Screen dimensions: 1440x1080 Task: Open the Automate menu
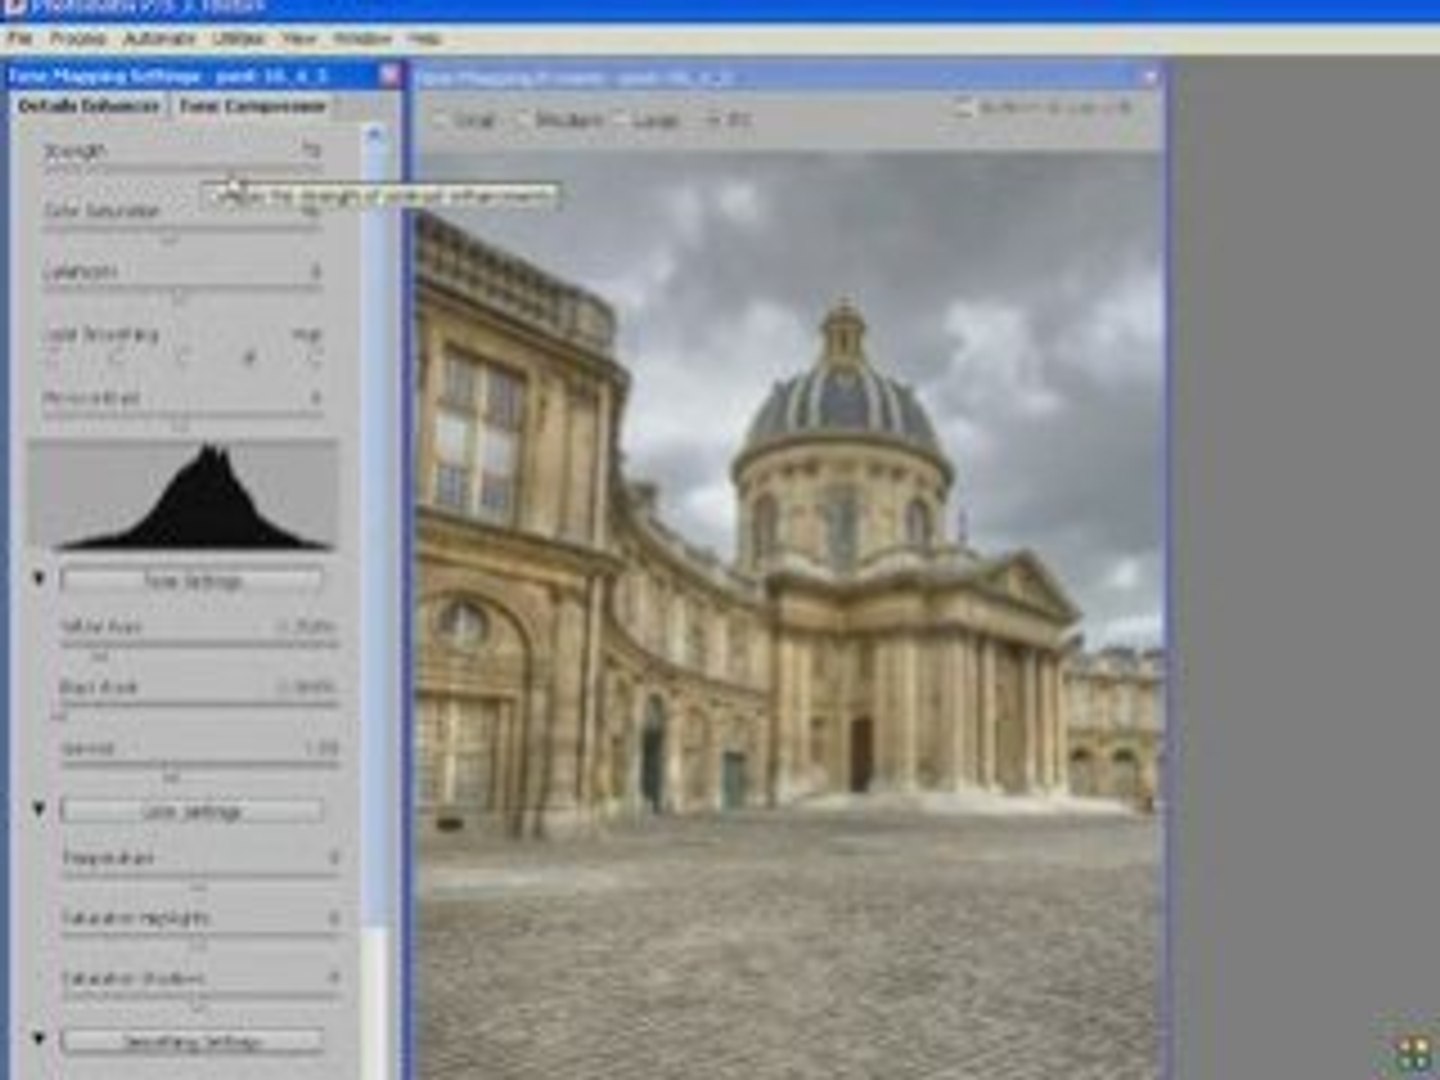(x=159, y=39)
